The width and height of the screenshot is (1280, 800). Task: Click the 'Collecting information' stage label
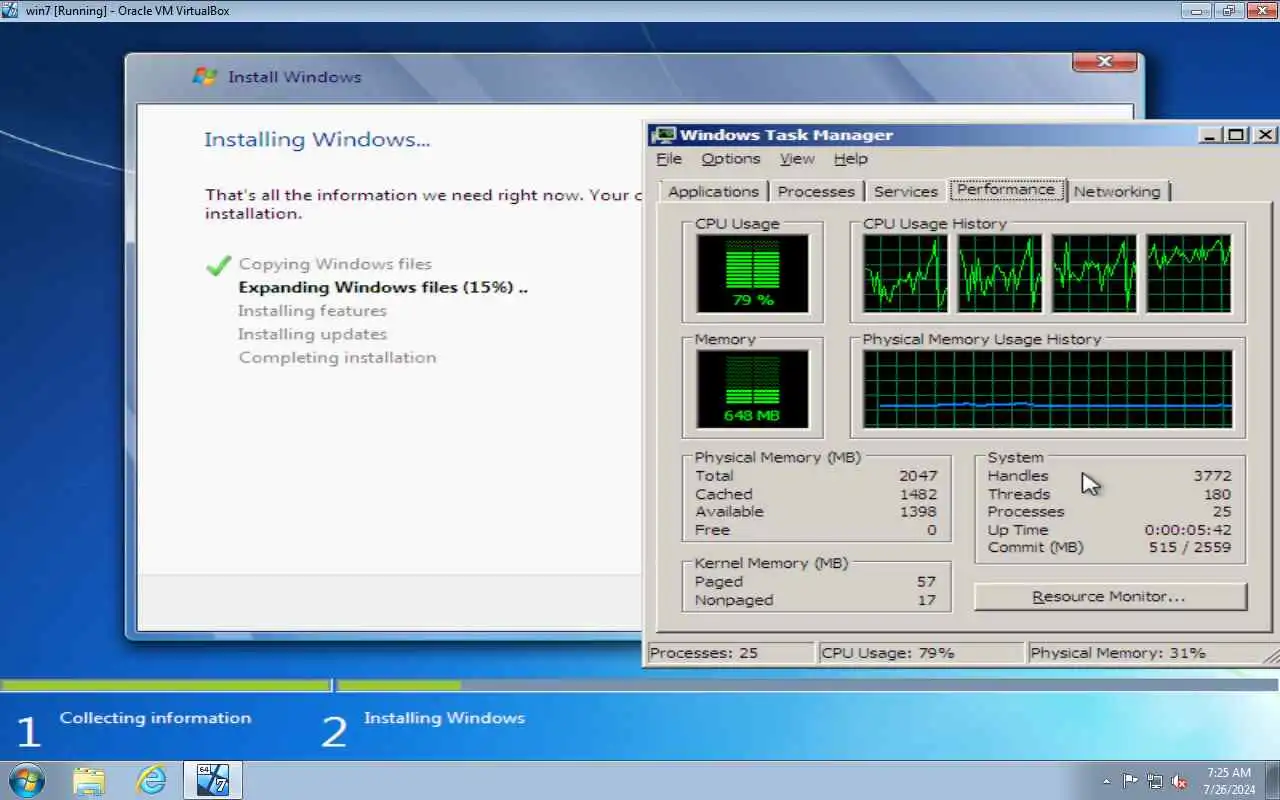pos(155,718)
